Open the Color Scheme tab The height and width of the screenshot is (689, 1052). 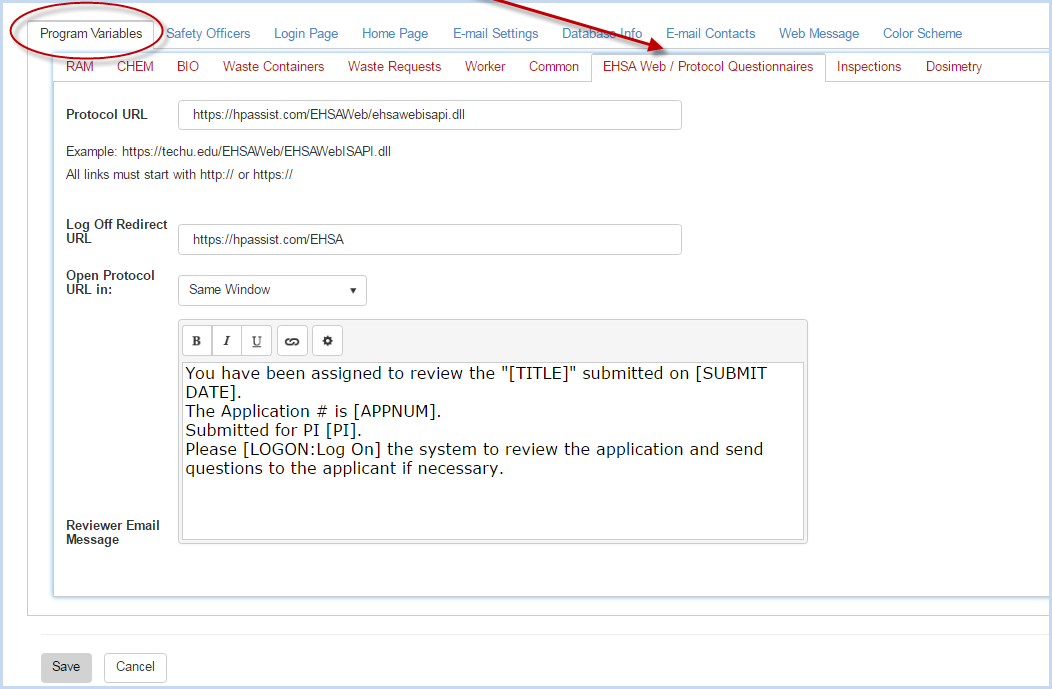(x=923, y=34)
